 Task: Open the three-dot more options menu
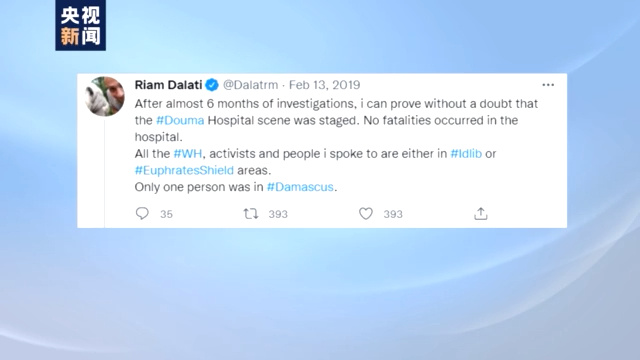tap(548, 85)
